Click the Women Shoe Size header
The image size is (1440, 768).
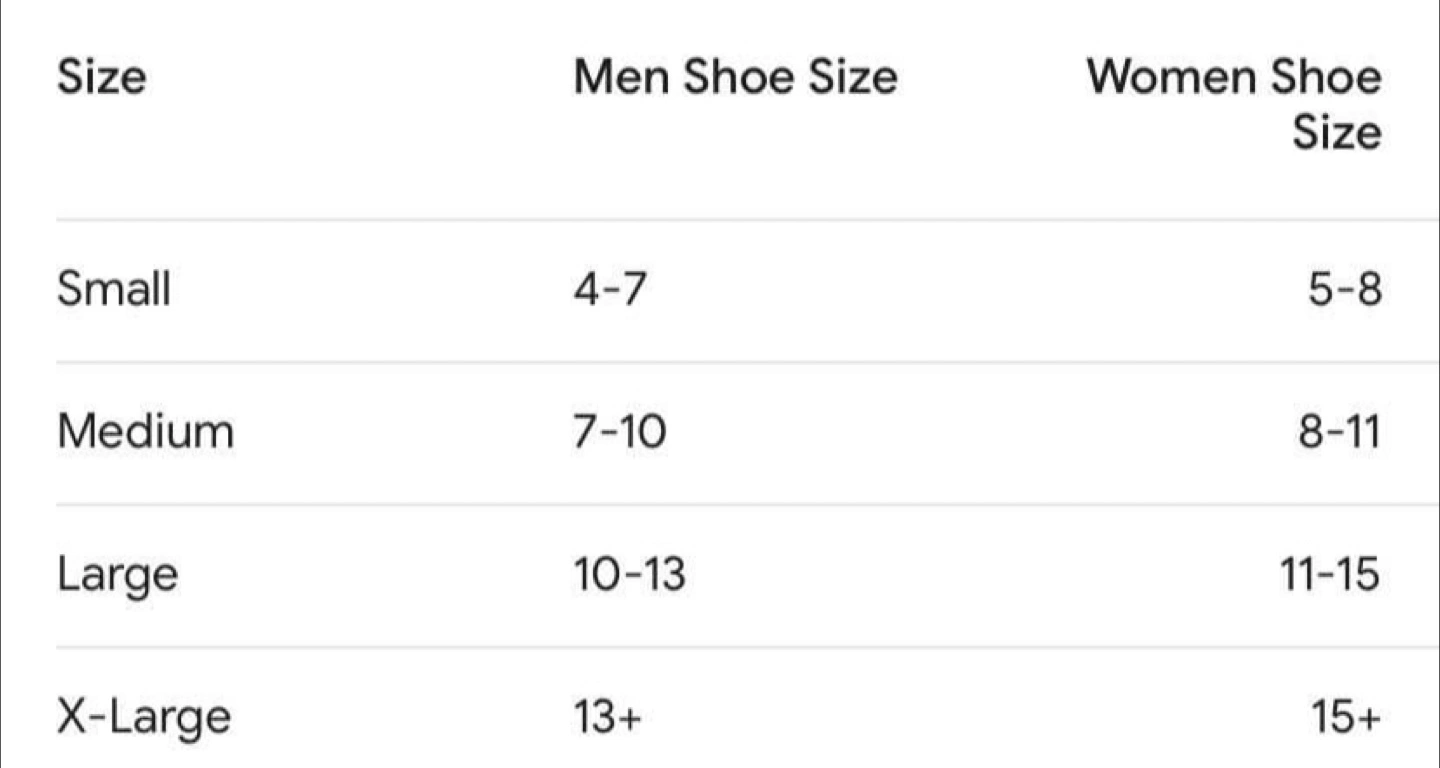pos(1235,105)
